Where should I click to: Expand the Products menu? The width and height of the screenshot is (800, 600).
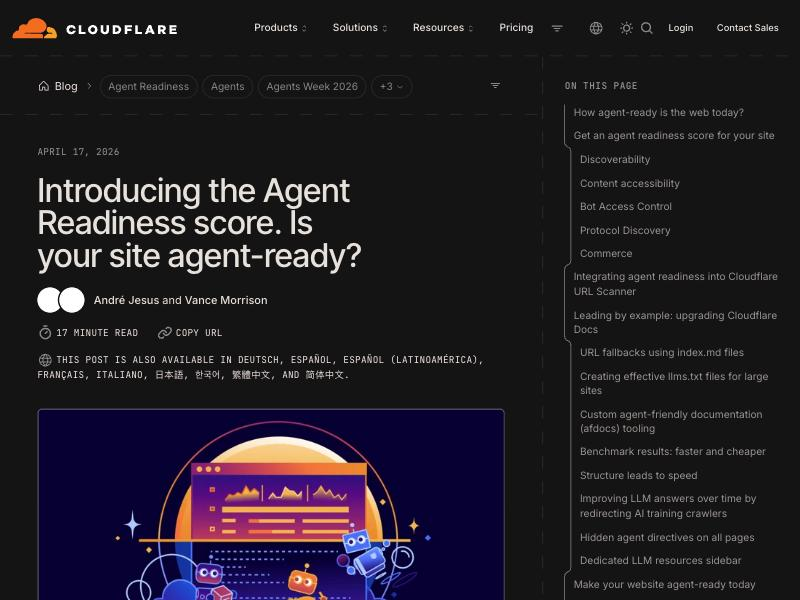(280, 28)
